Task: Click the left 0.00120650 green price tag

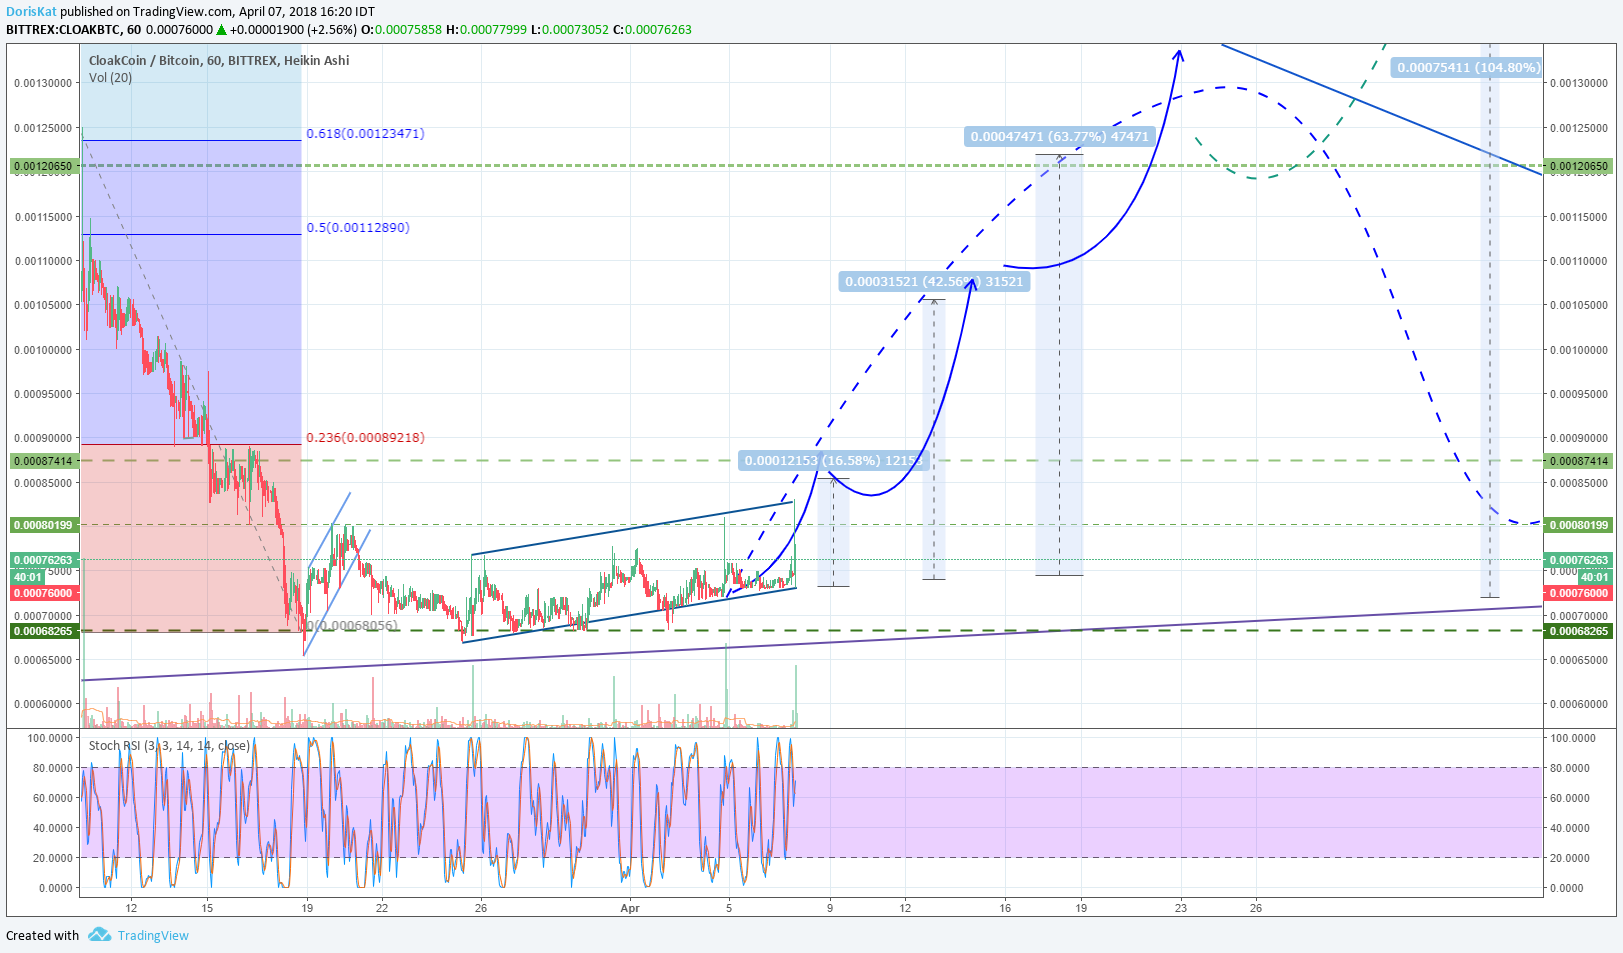Action: [x=43, y=166]
